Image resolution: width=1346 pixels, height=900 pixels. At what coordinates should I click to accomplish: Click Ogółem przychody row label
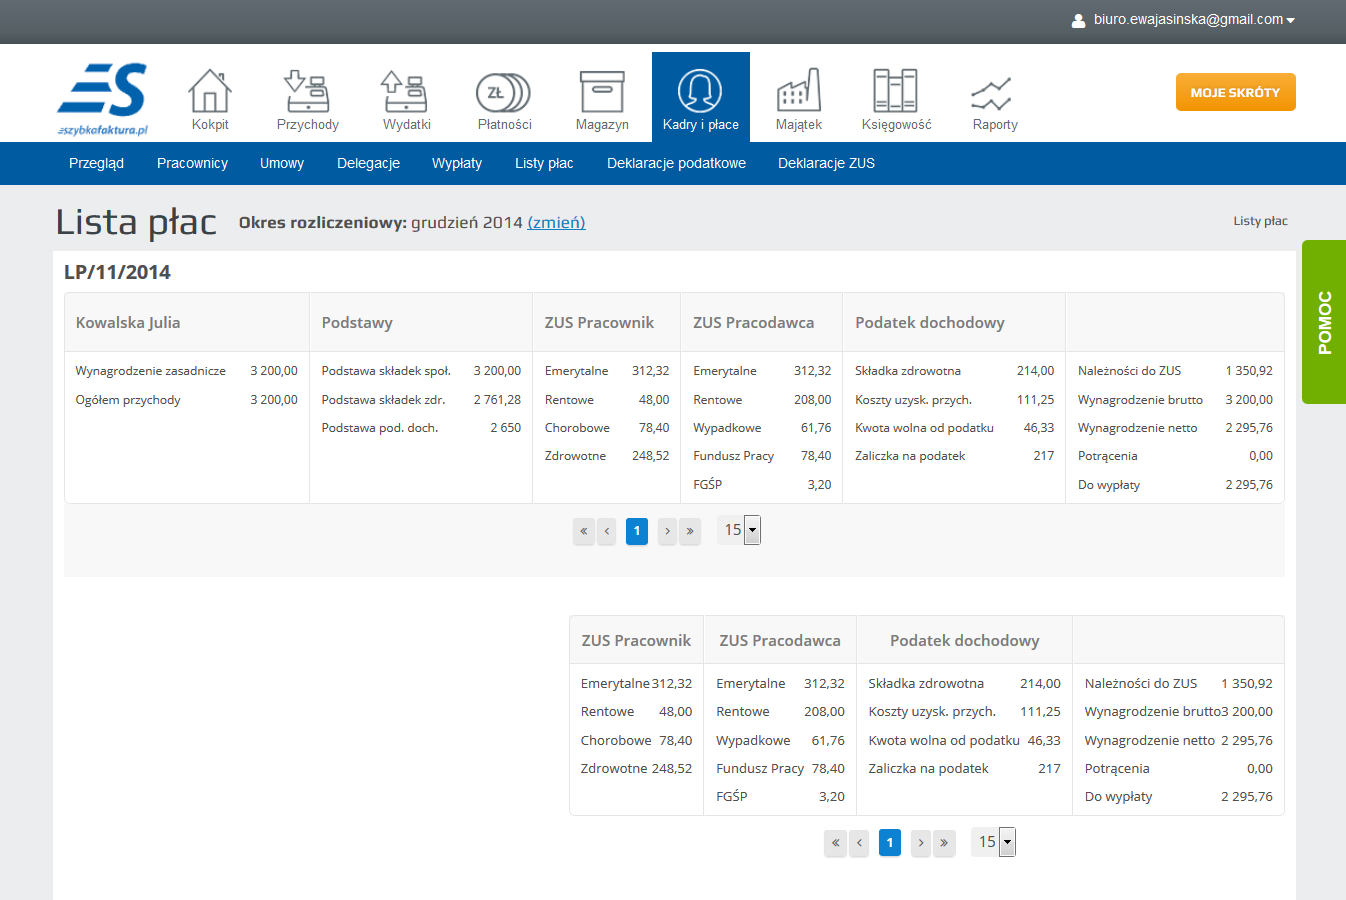point(128,400)
